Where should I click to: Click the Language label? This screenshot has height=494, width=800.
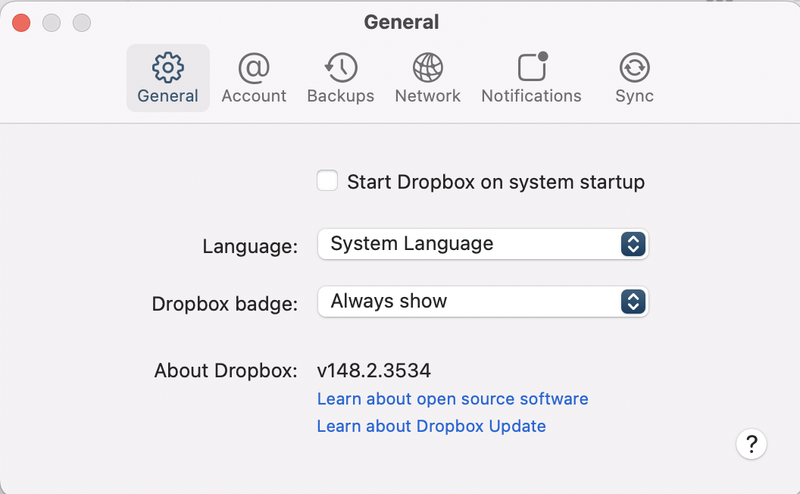pos(250,246)
